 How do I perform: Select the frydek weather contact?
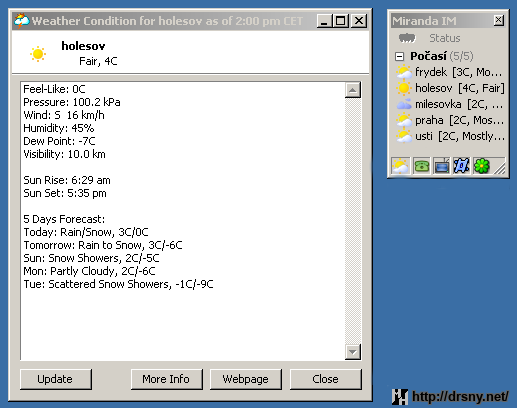pyautogui.click(x=450, y=72)
